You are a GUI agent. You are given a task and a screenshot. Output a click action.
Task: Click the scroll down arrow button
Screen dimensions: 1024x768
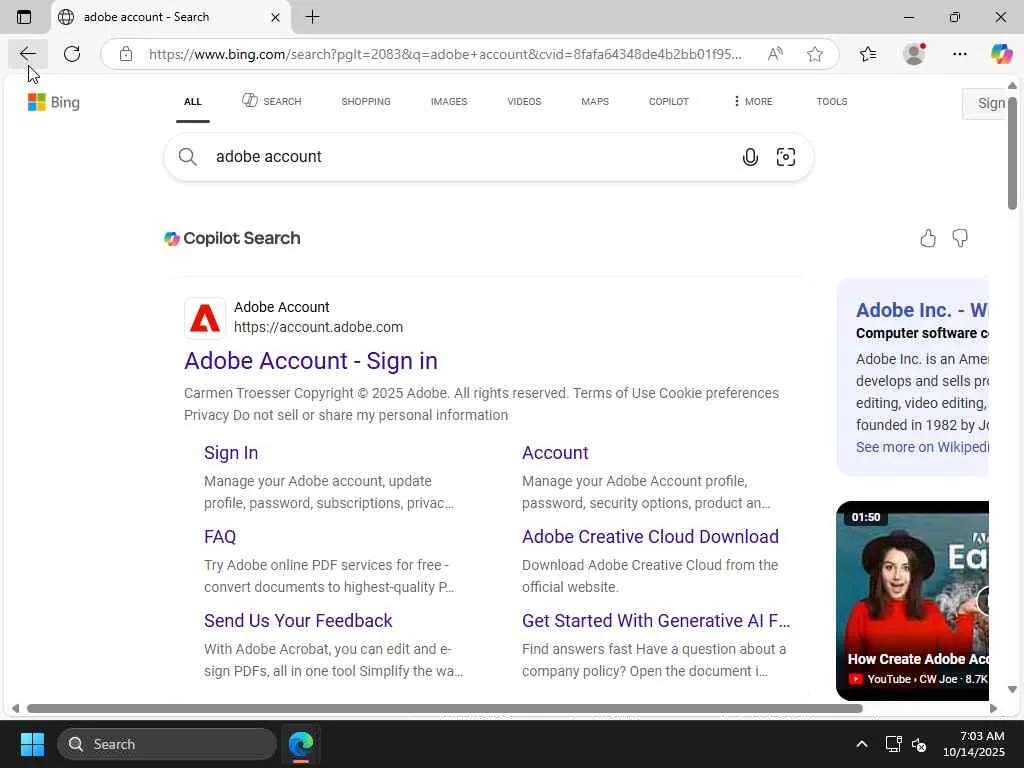pos(1012,690)
